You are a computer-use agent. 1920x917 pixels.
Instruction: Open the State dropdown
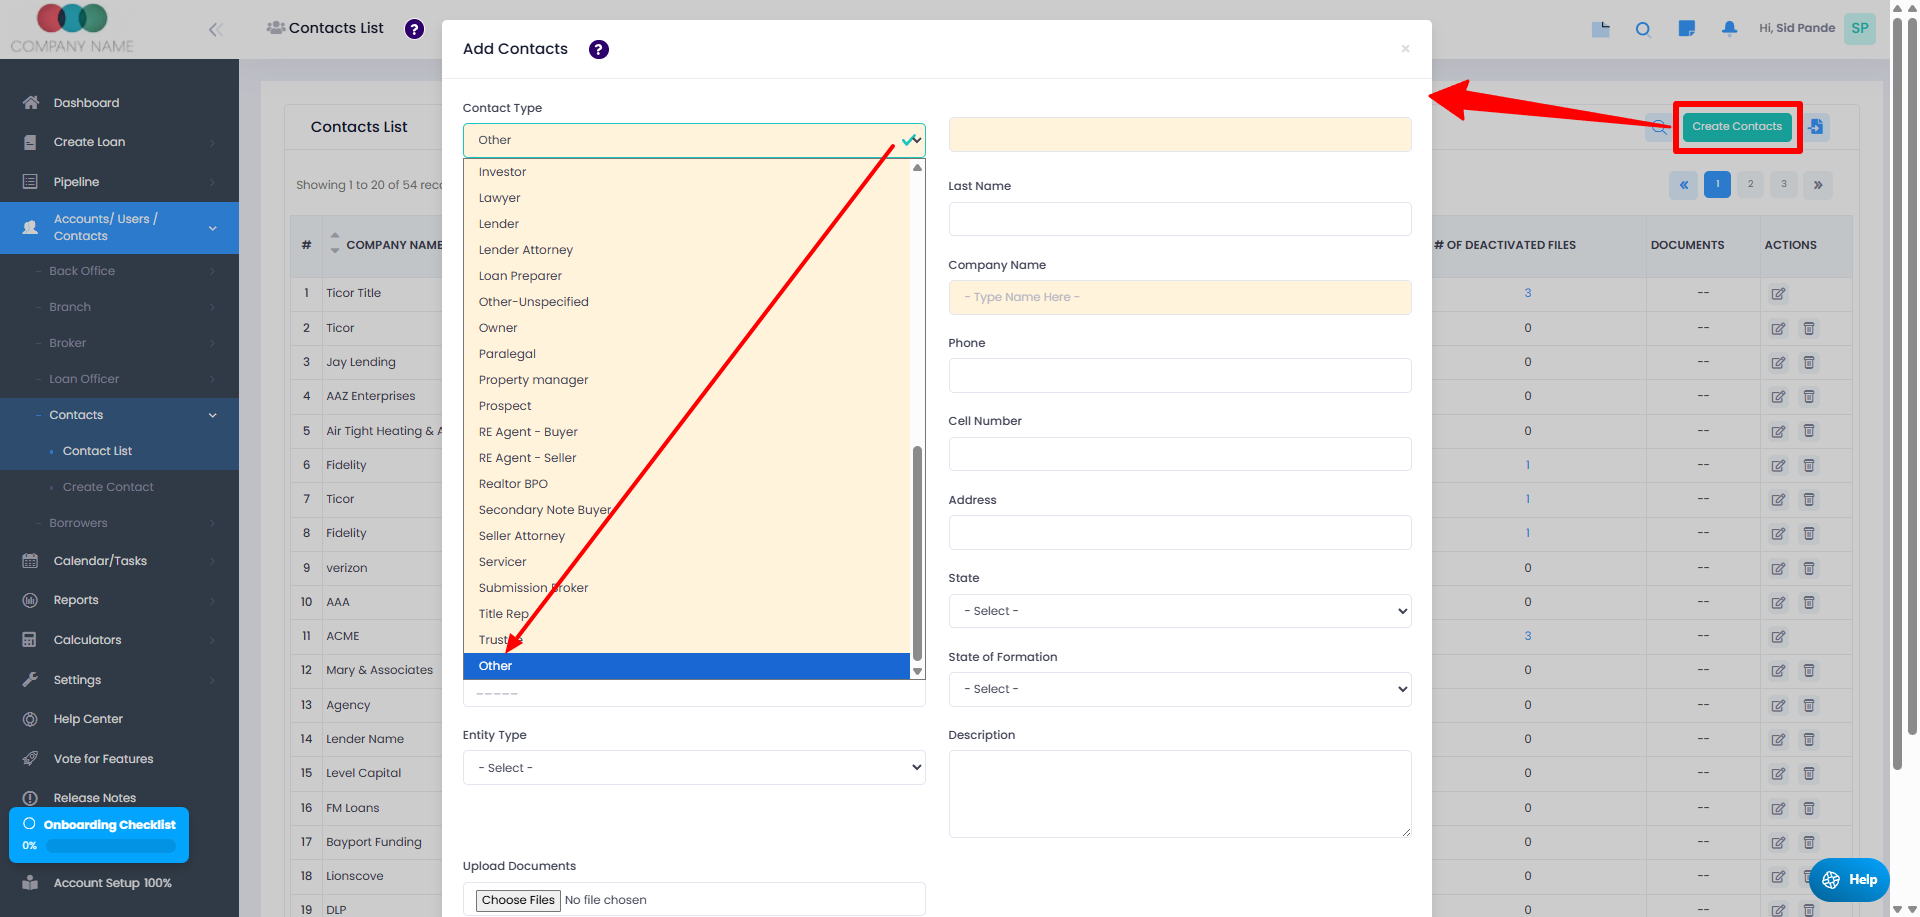click(1179, 611)
